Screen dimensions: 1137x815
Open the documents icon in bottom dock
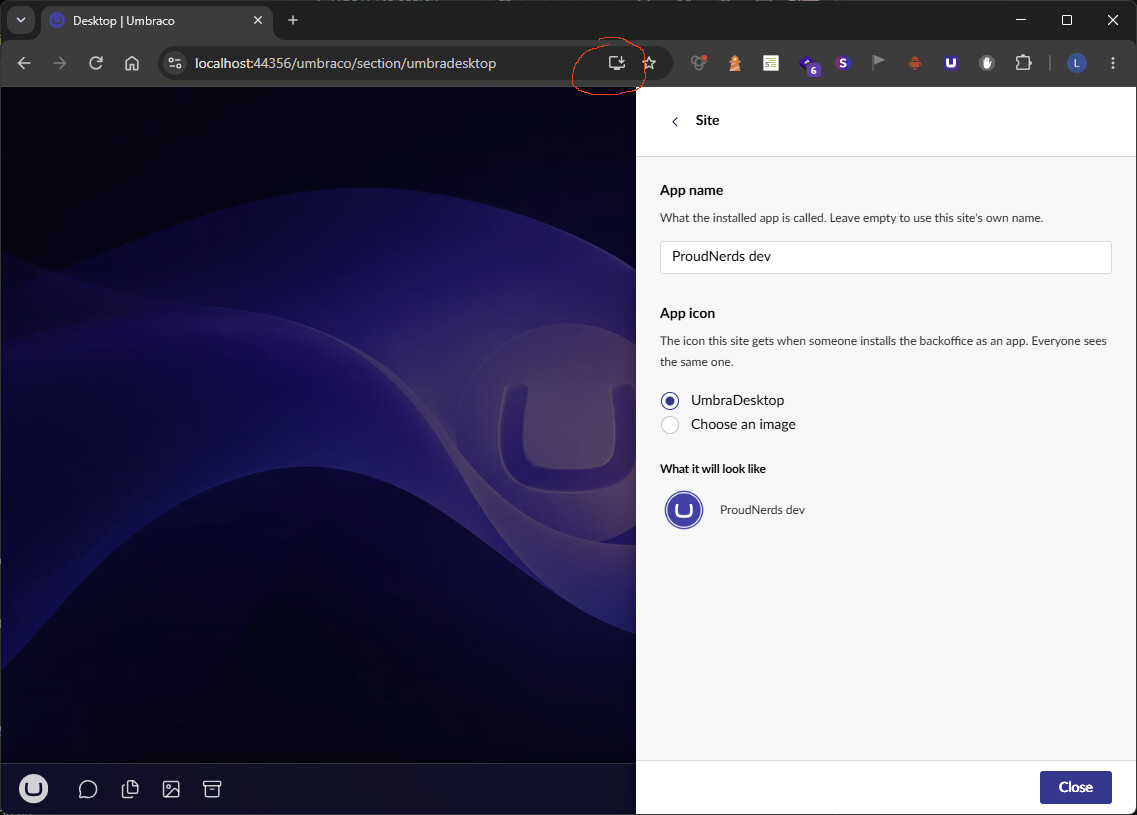(130, 789)
